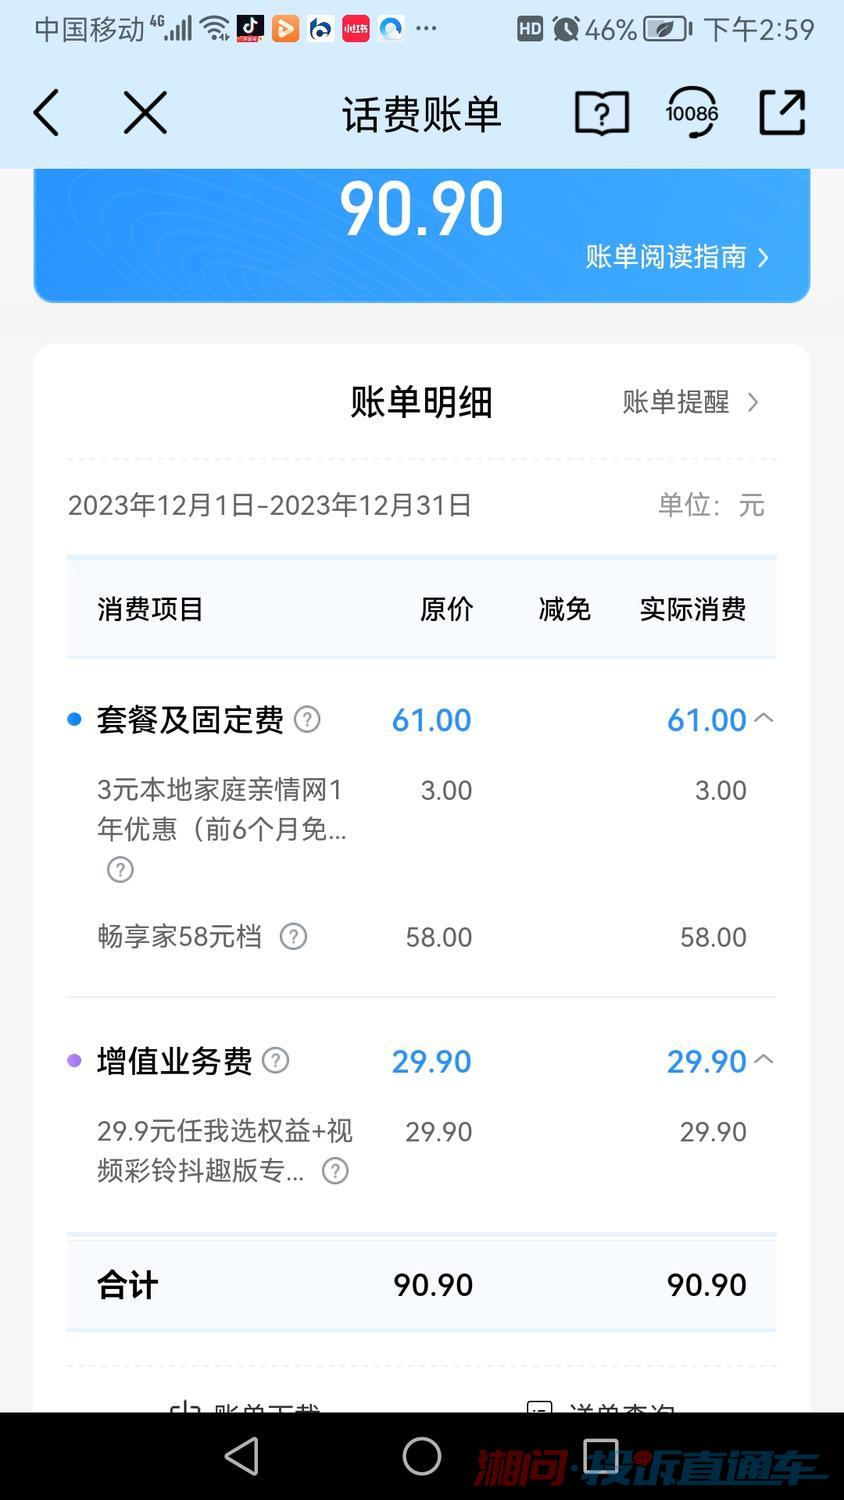Screen dimensions: 844x1500
Task: Collapse the 增值业务费 section chevron
Action: (764, 1059)
